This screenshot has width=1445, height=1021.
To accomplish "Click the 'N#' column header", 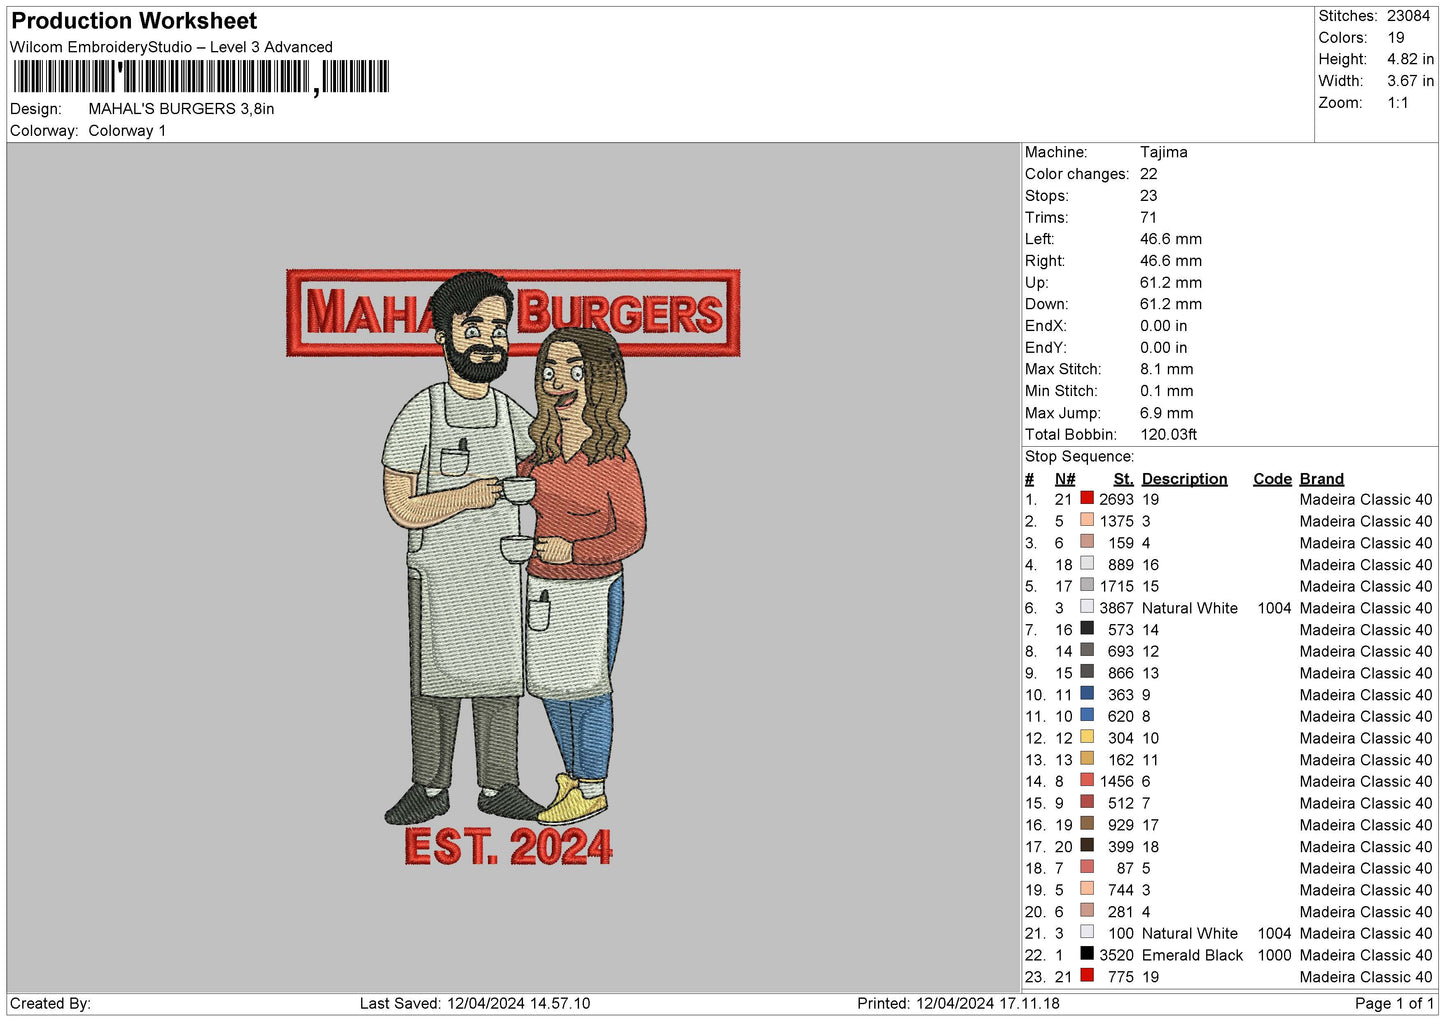I will click(x=1065, y=479).
